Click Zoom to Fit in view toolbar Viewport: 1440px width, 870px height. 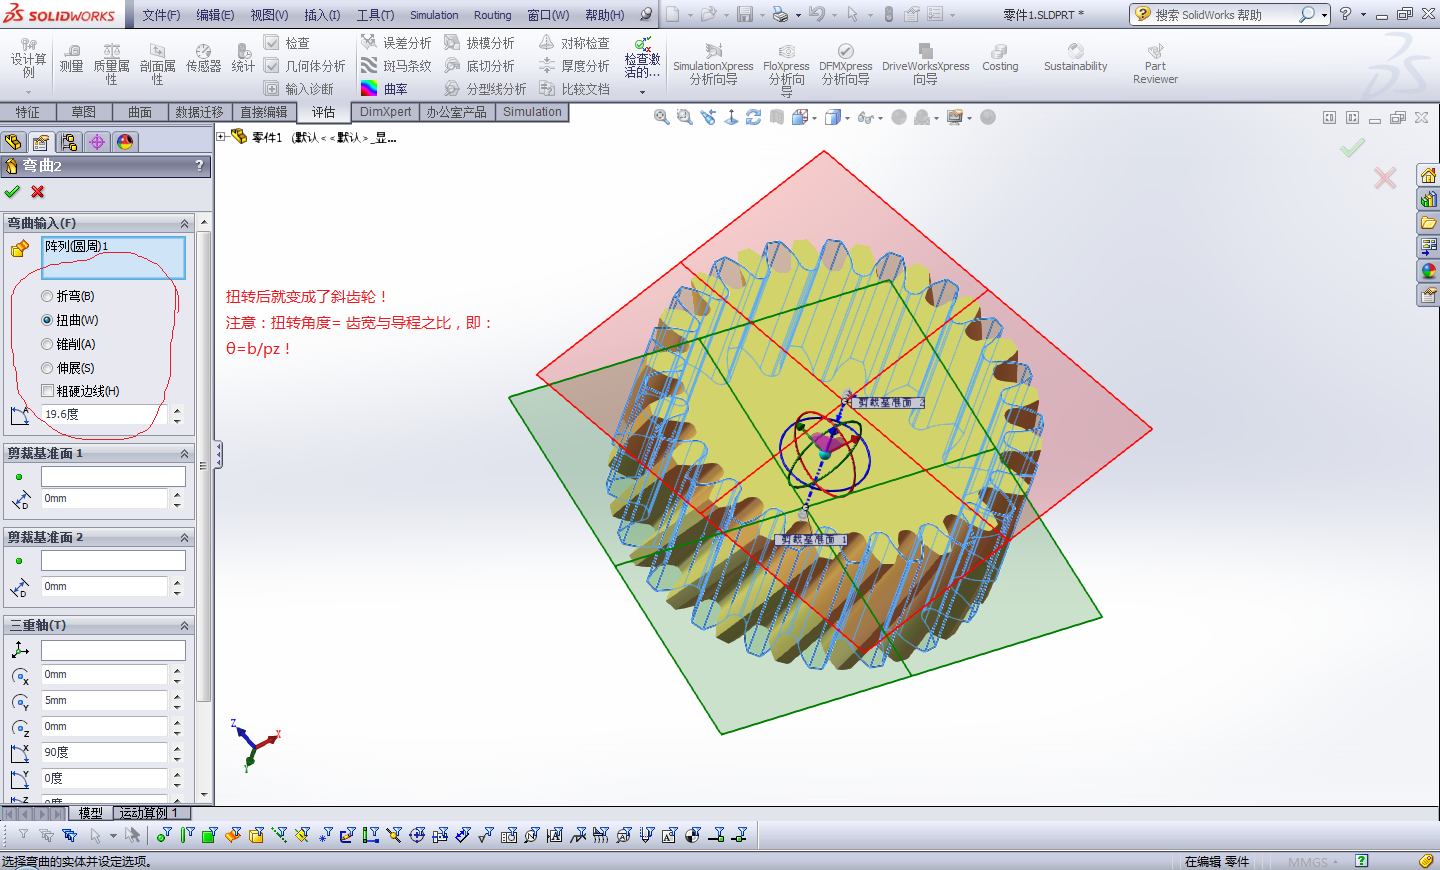[661, 117]
